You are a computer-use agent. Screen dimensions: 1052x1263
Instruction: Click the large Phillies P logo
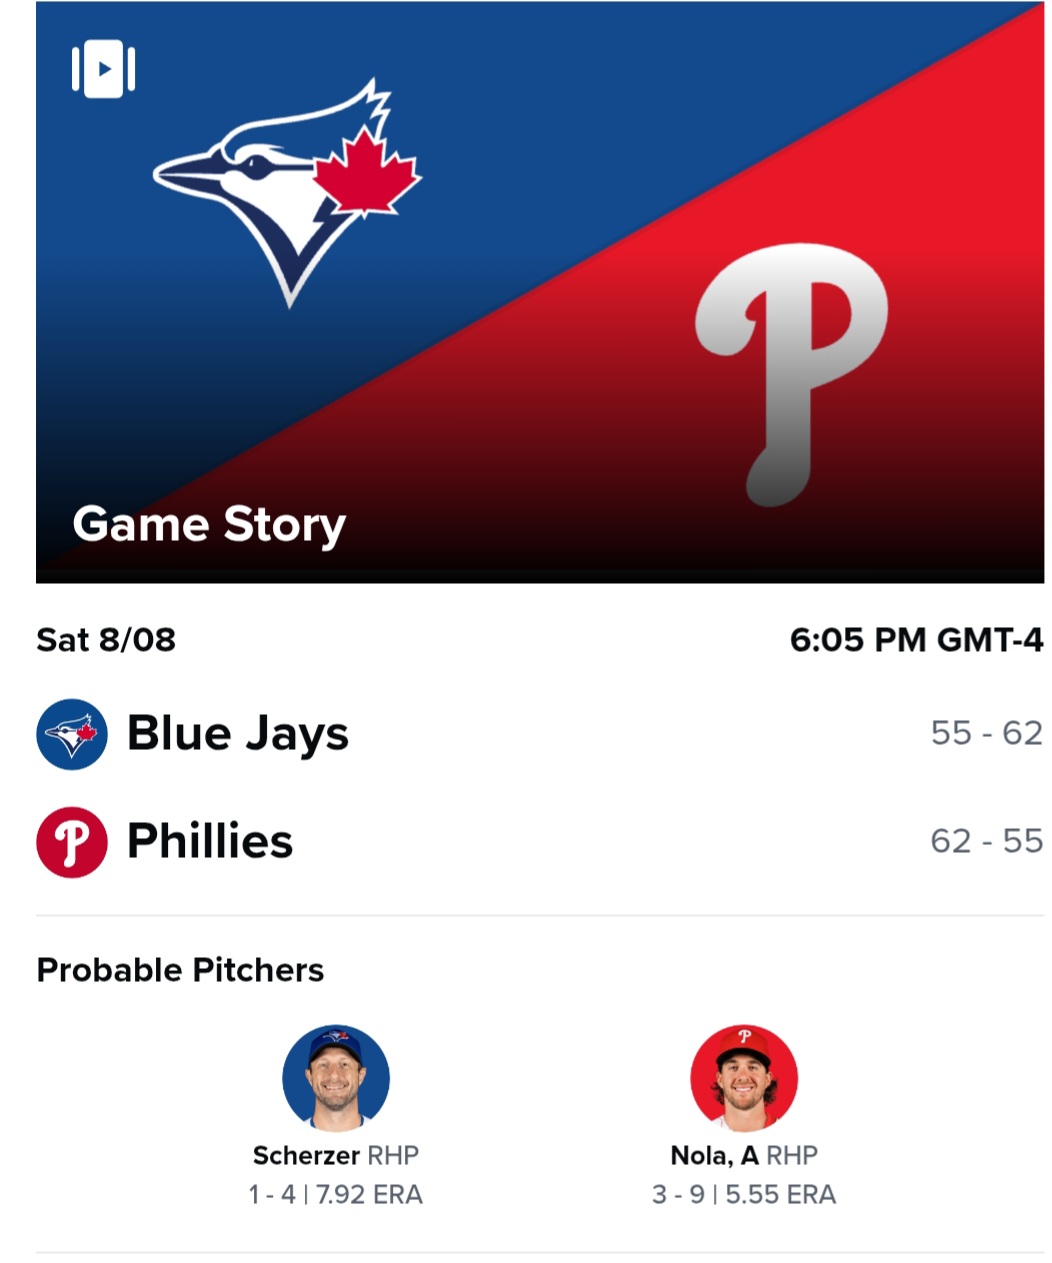pyautogui.click(x=791, y=375)
